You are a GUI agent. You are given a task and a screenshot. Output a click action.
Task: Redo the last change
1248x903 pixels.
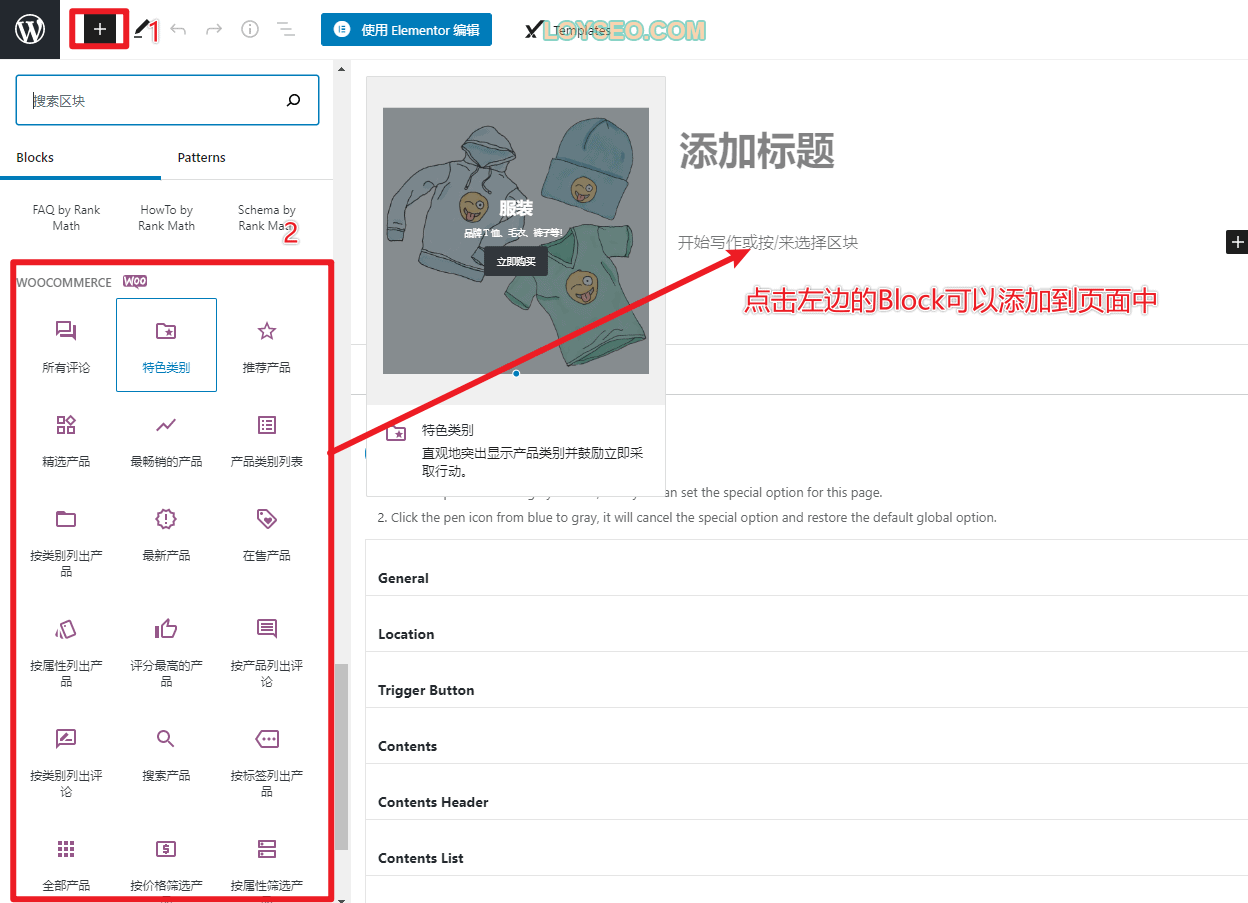214,30
